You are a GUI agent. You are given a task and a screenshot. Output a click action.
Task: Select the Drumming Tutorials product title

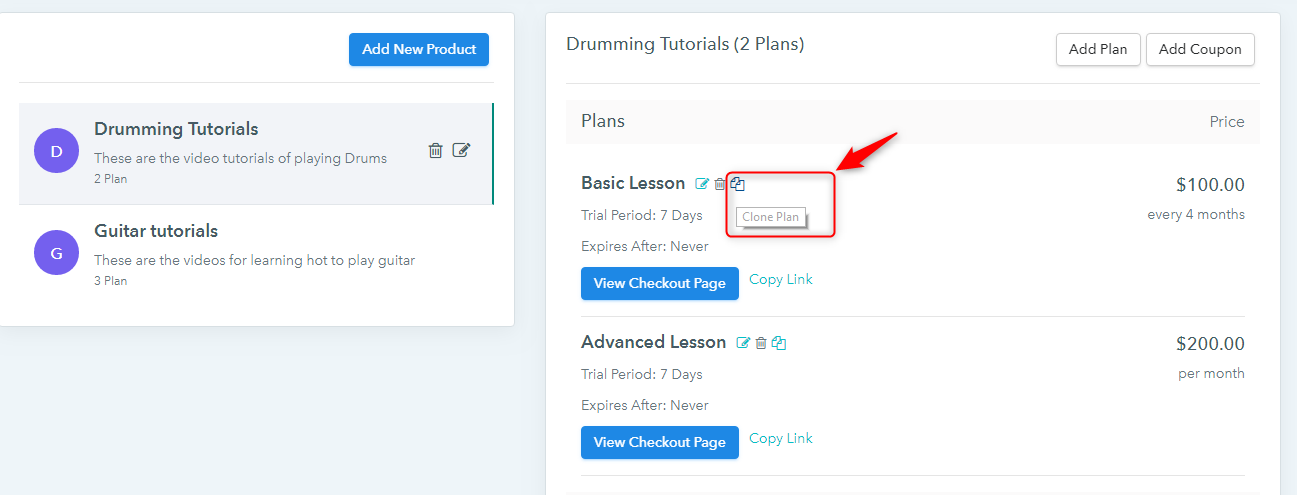(176, 129)
